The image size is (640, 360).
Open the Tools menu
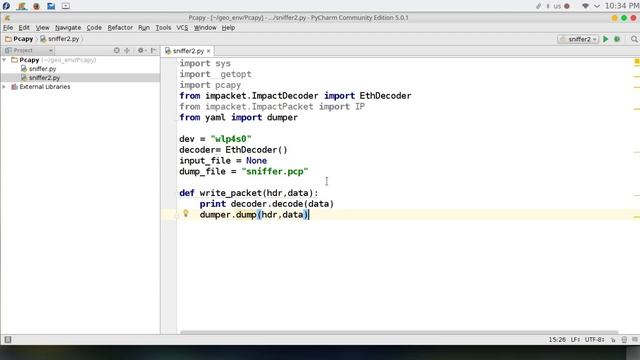163,28
